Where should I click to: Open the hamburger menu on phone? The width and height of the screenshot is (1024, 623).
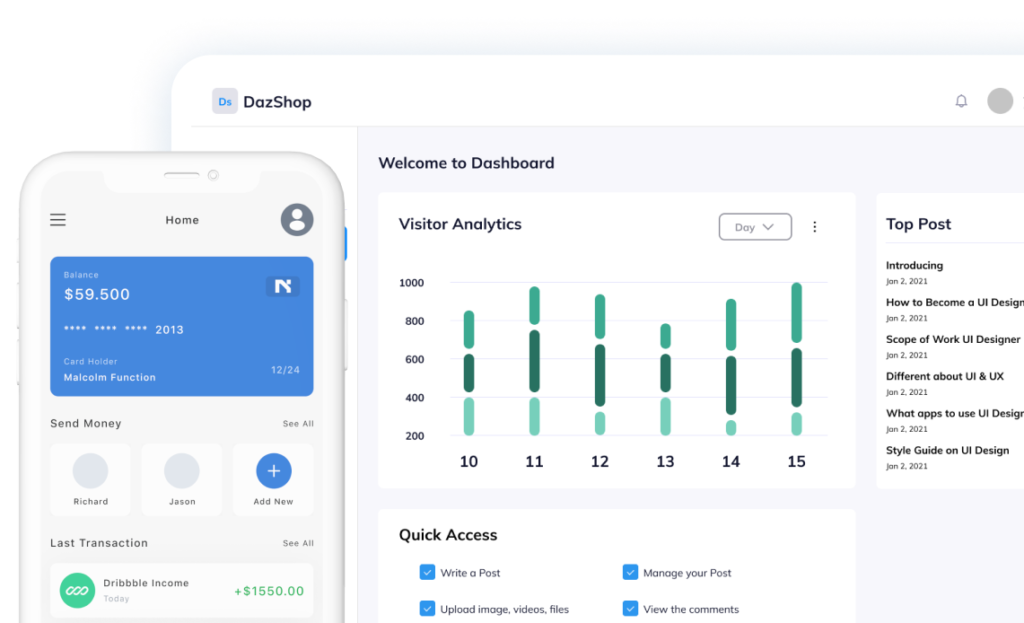pyautogui.click(x=58, y=220)
